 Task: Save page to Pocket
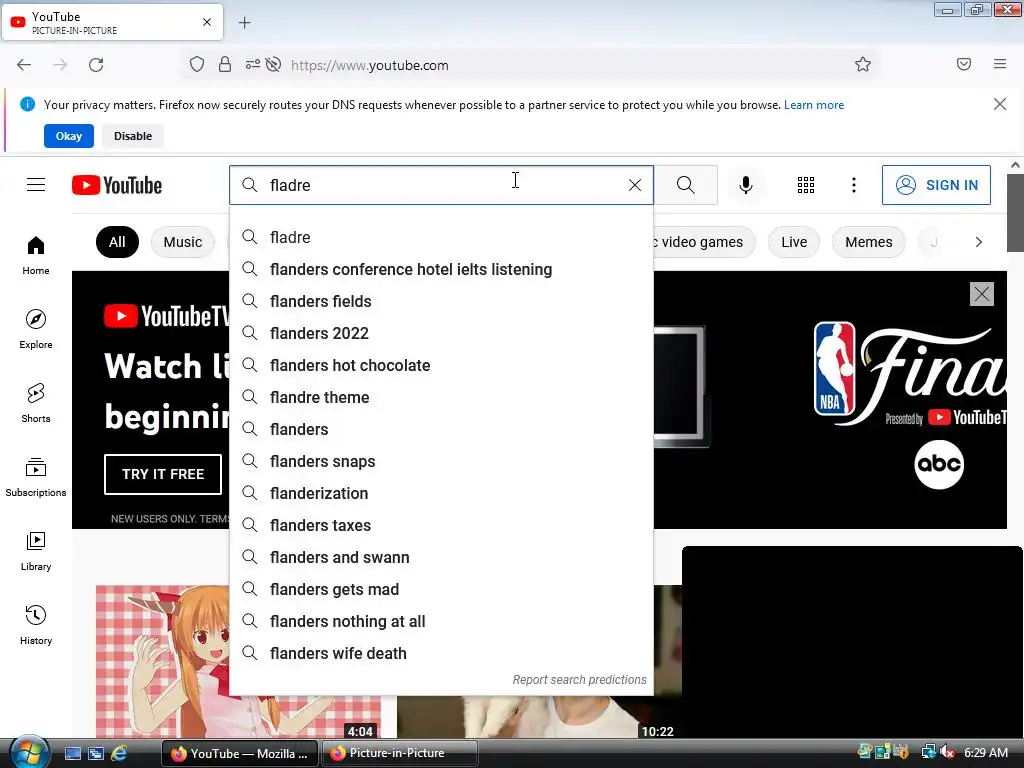964,64
